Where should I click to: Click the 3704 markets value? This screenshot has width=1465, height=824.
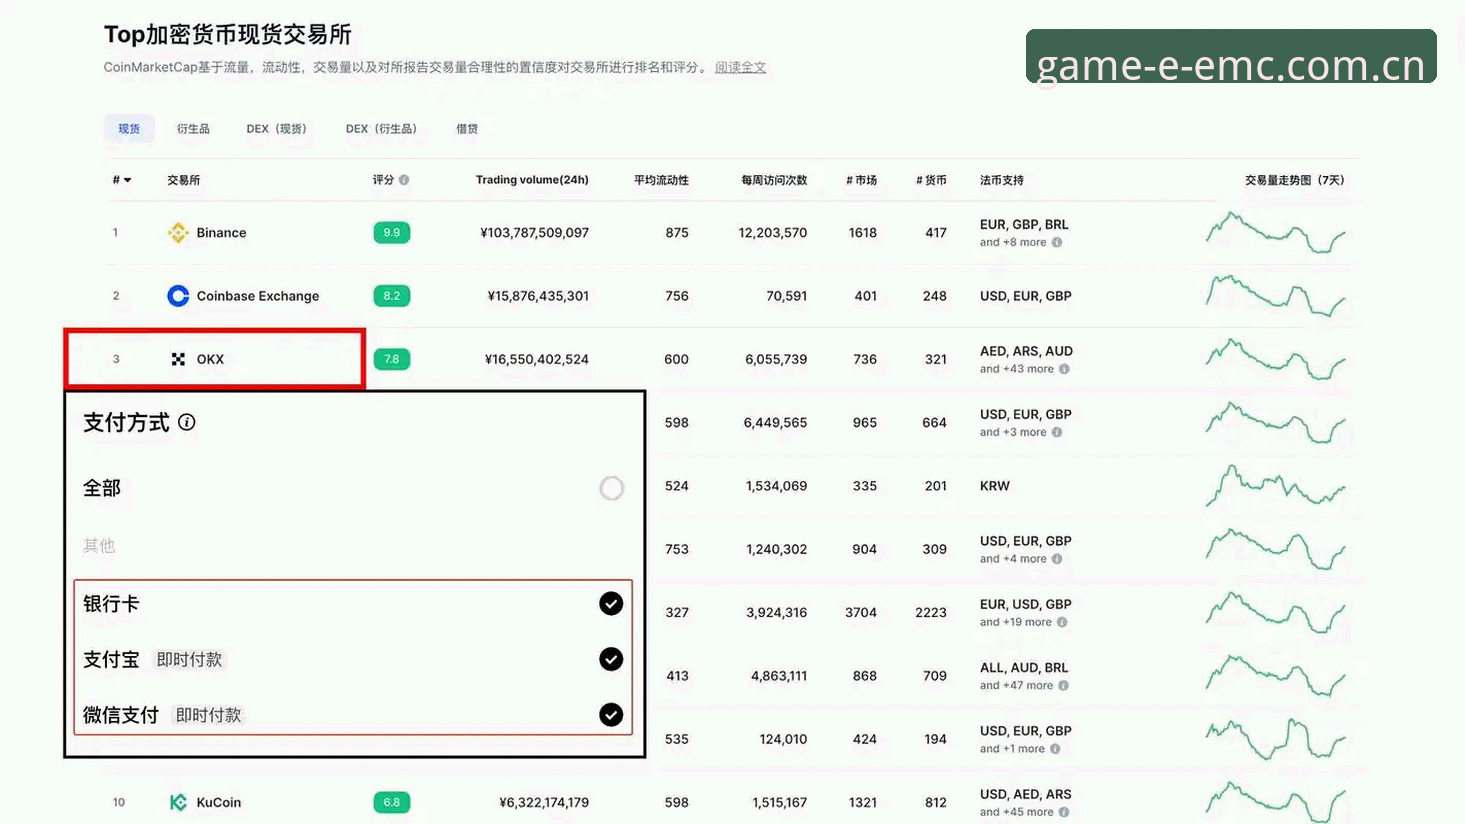[861, 612]
